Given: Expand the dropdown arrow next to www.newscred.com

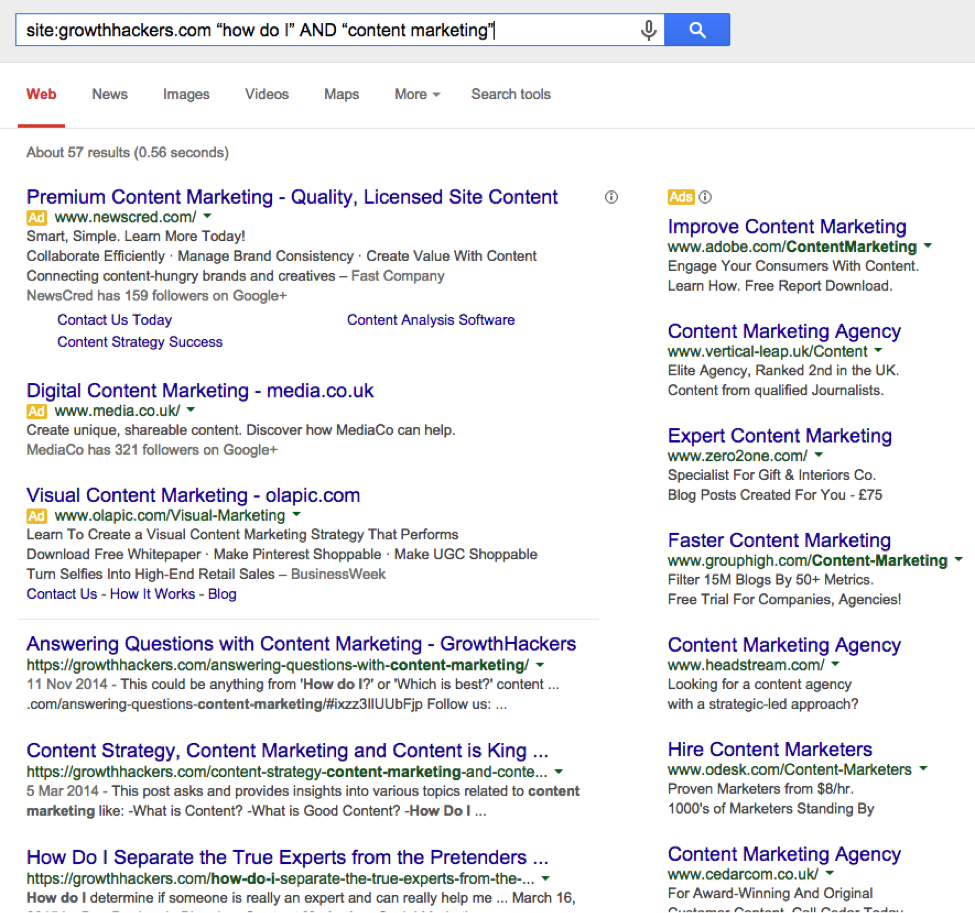Looking at the screenshot, I should [x=208, y=216].
